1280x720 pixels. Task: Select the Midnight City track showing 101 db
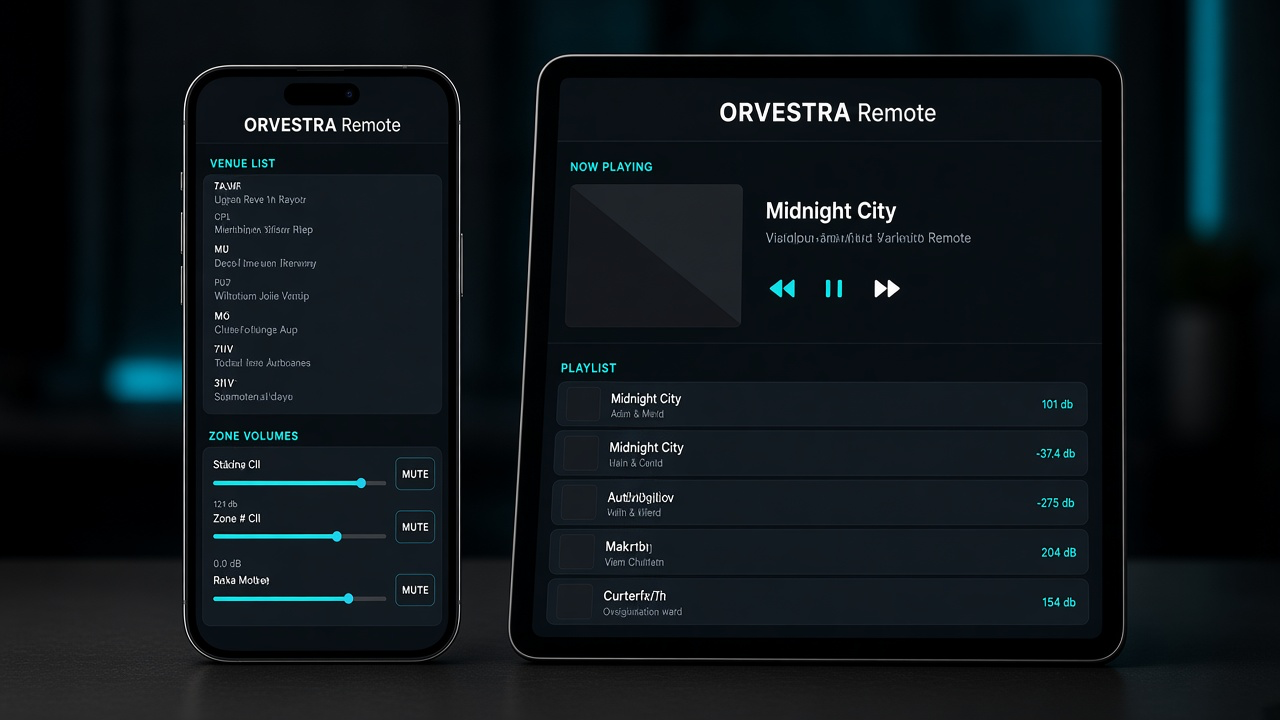(x=822, y=404)
